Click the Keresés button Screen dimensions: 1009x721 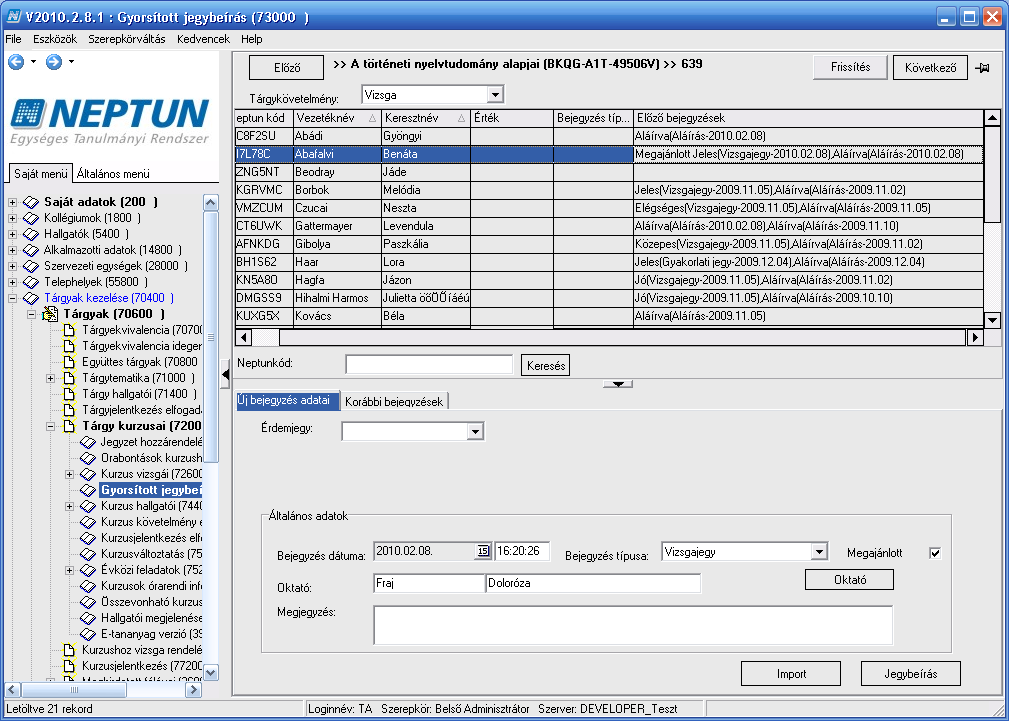[546, 366]
